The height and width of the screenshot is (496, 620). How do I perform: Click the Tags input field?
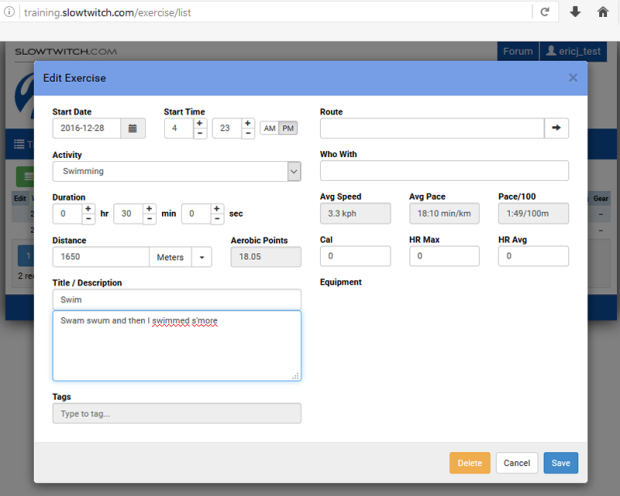[x=176, y=413]
